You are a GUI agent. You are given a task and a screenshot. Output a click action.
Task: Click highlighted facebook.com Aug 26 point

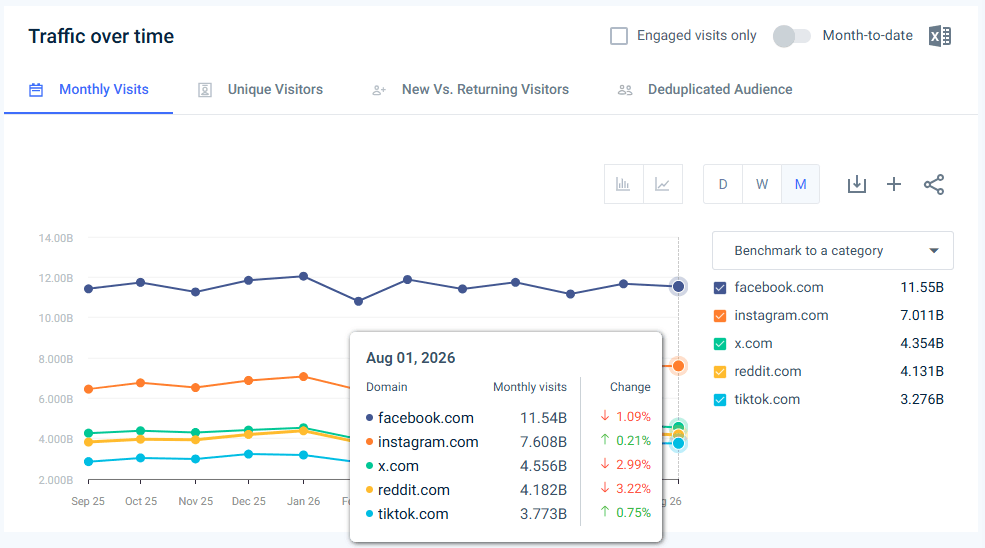point(678,287)
